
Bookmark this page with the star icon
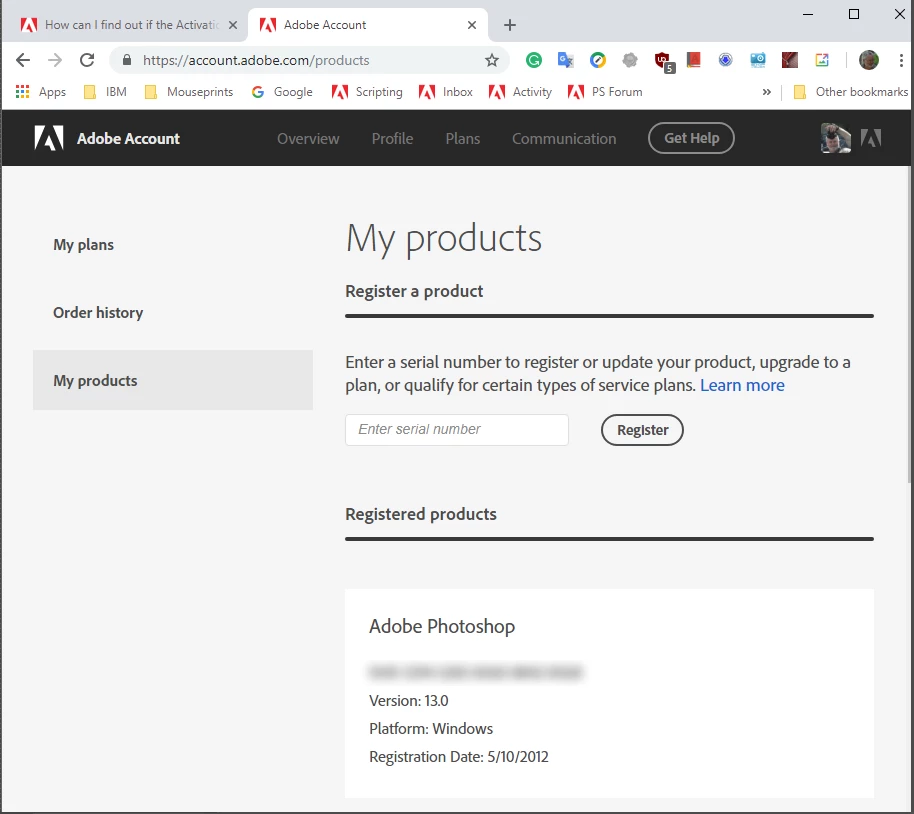492,60
